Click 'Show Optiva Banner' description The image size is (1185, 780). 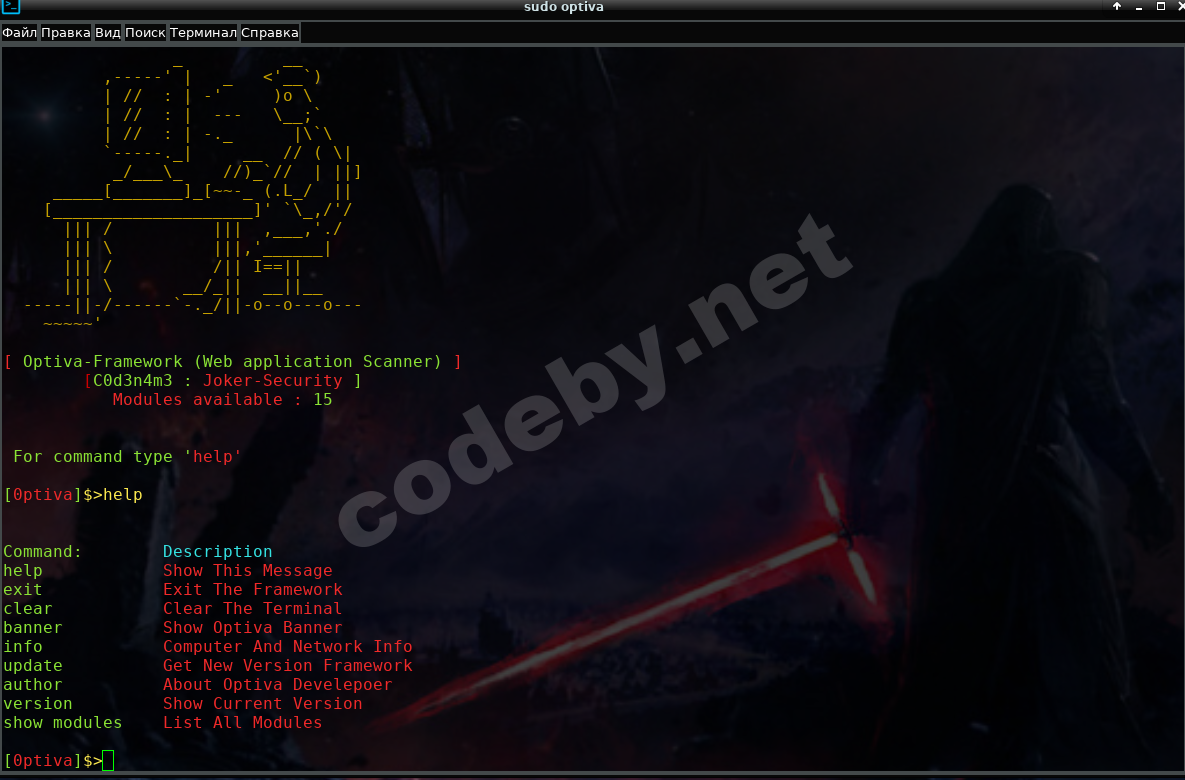[252, 627]
